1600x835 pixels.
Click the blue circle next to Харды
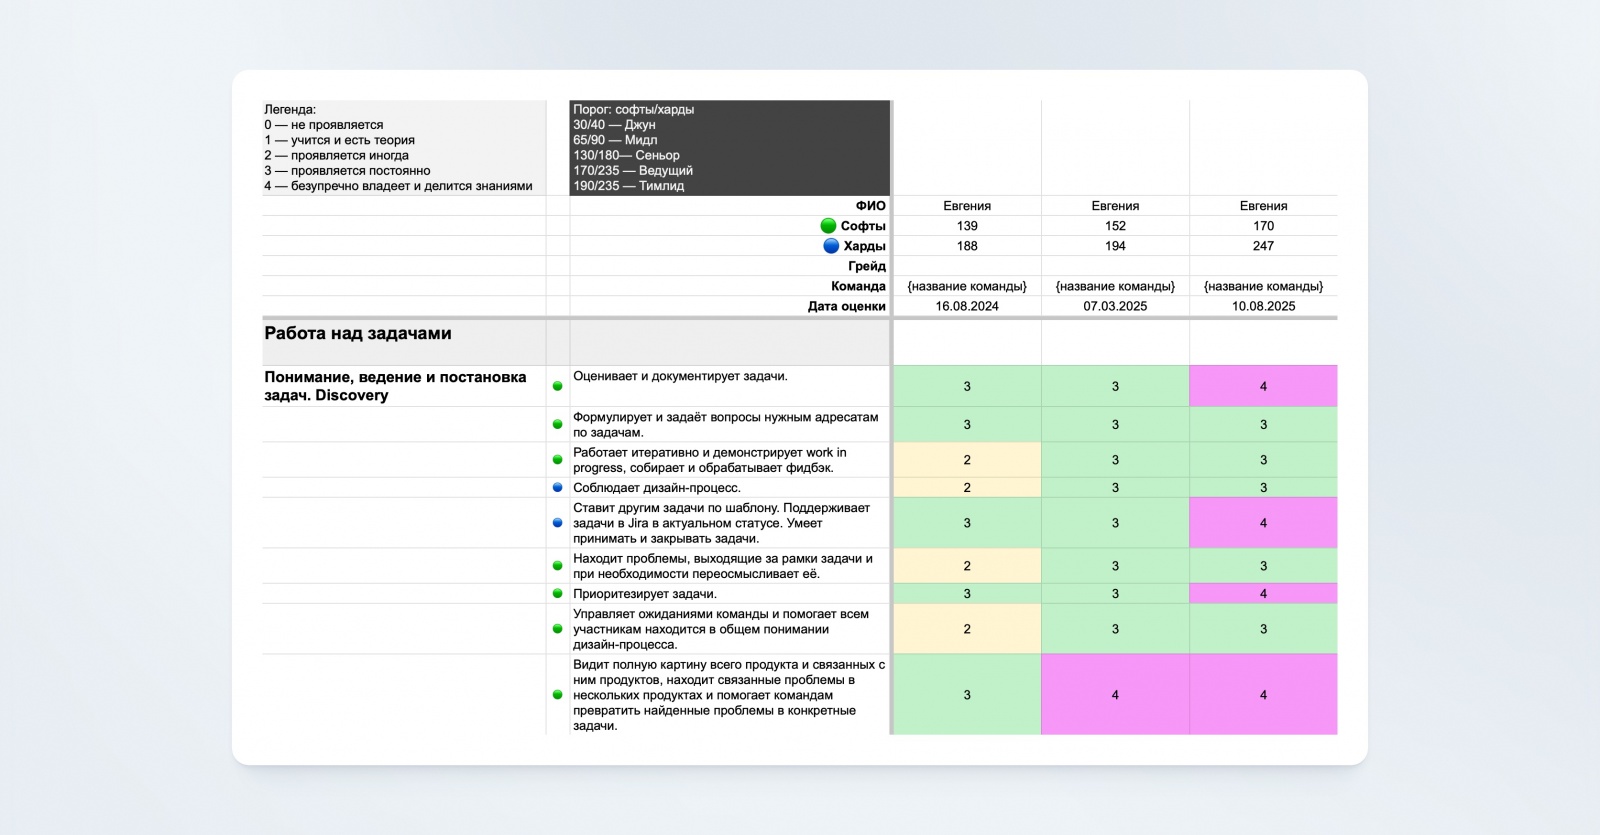coord(831,246)
